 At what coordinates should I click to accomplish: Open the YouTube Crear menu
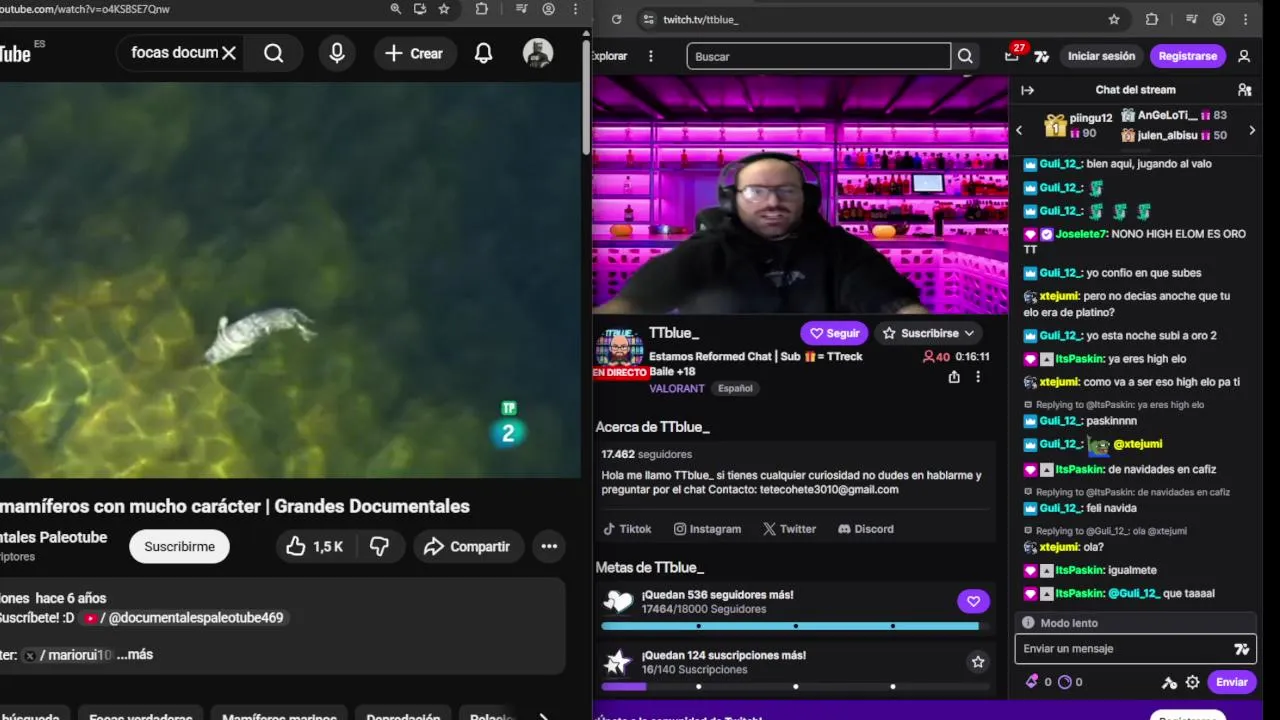(x=414, y=53)
